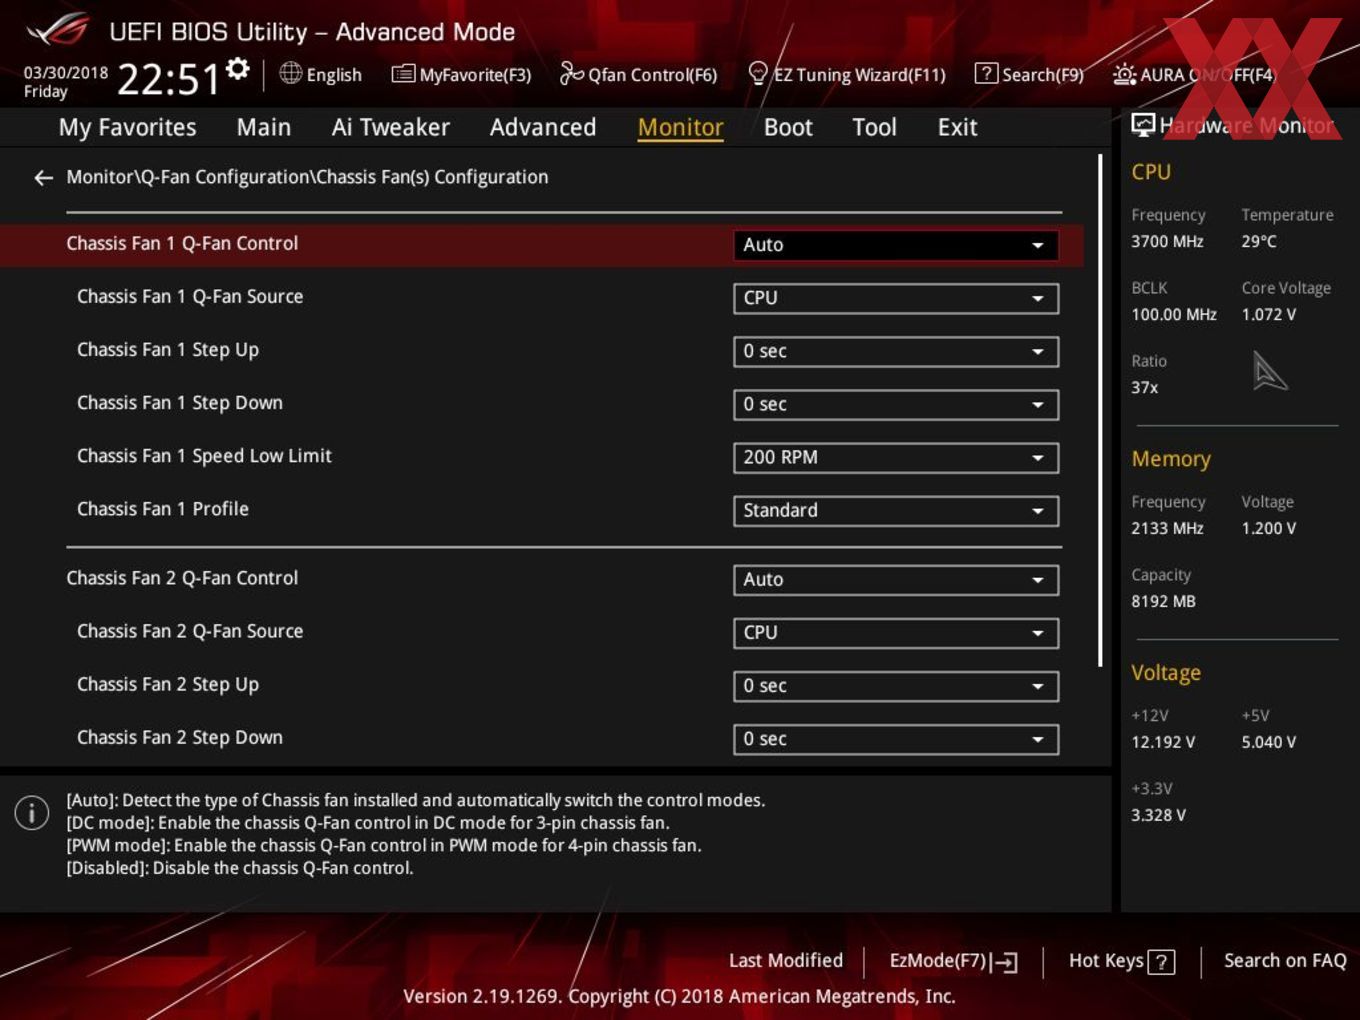
Task: Click memory capacity value 8192 MB
Action: point(1163,601)
